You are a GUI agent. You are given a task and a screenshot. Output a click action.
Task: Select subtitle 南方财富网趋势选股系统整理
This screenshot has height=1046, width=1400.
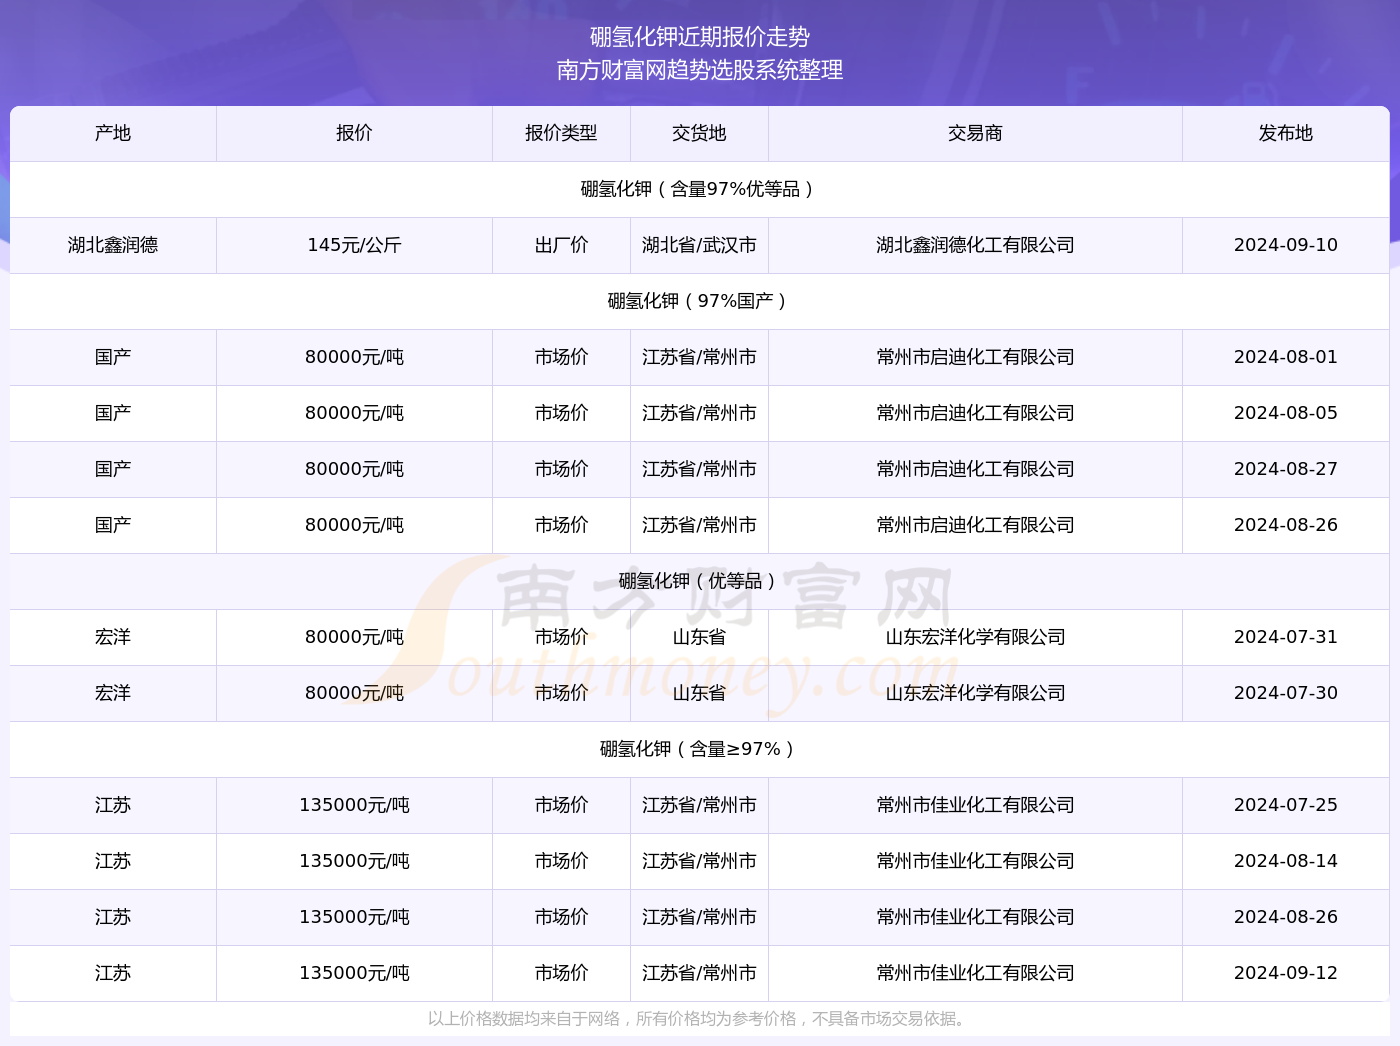[700, 70]
